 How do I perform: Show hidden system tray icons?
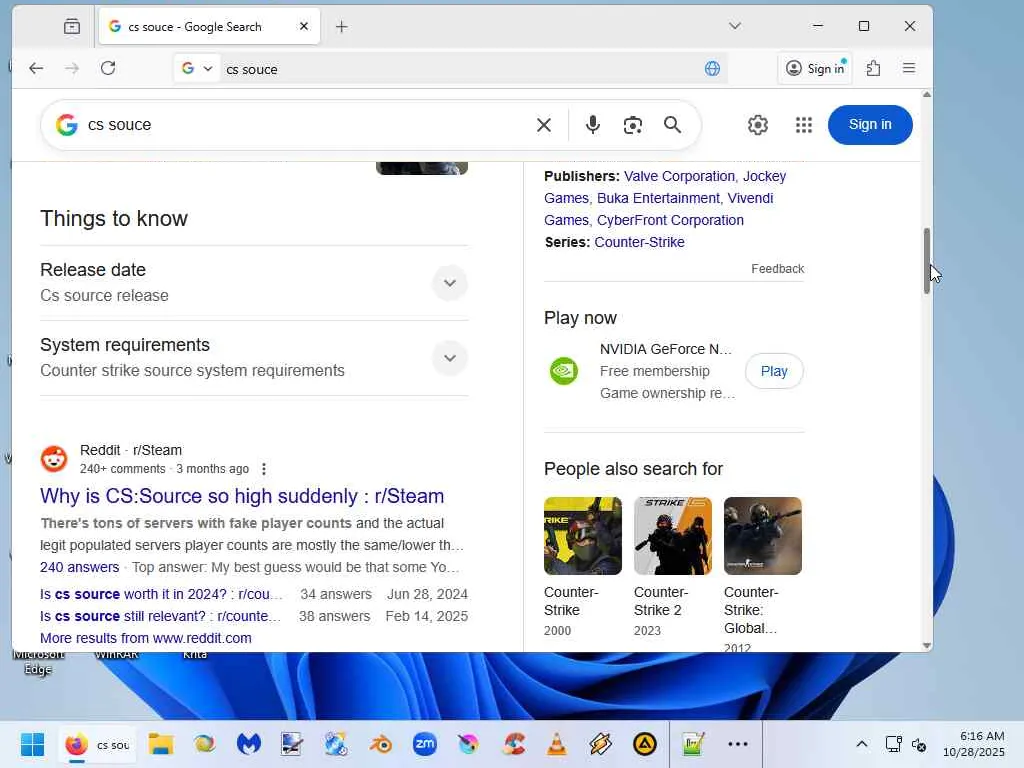click(862, 744)
